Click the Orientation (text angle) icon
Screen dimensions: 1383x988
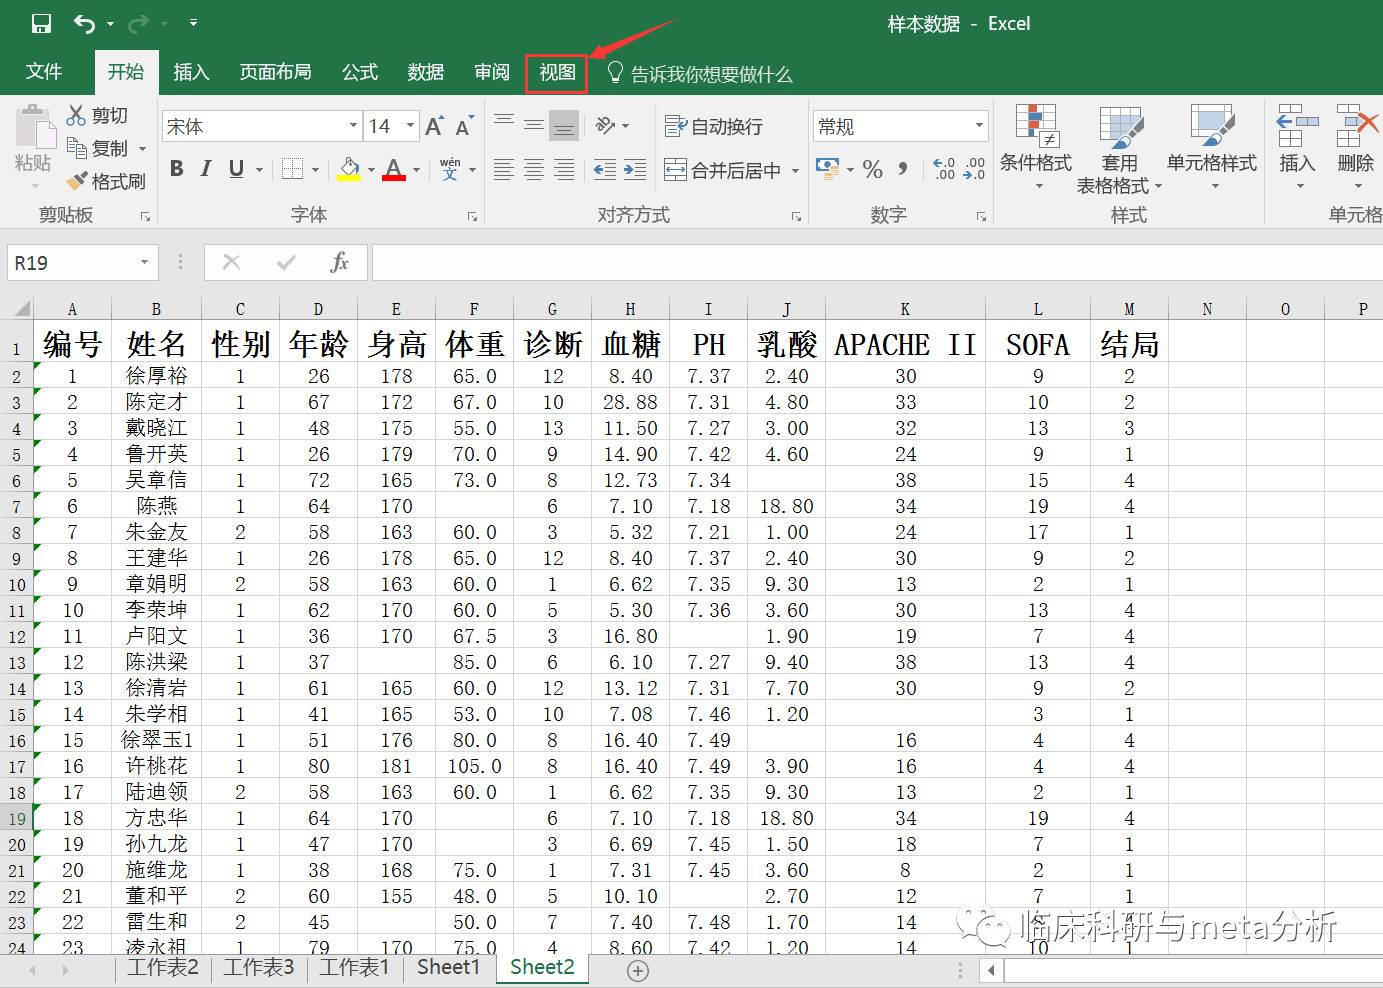606,125
